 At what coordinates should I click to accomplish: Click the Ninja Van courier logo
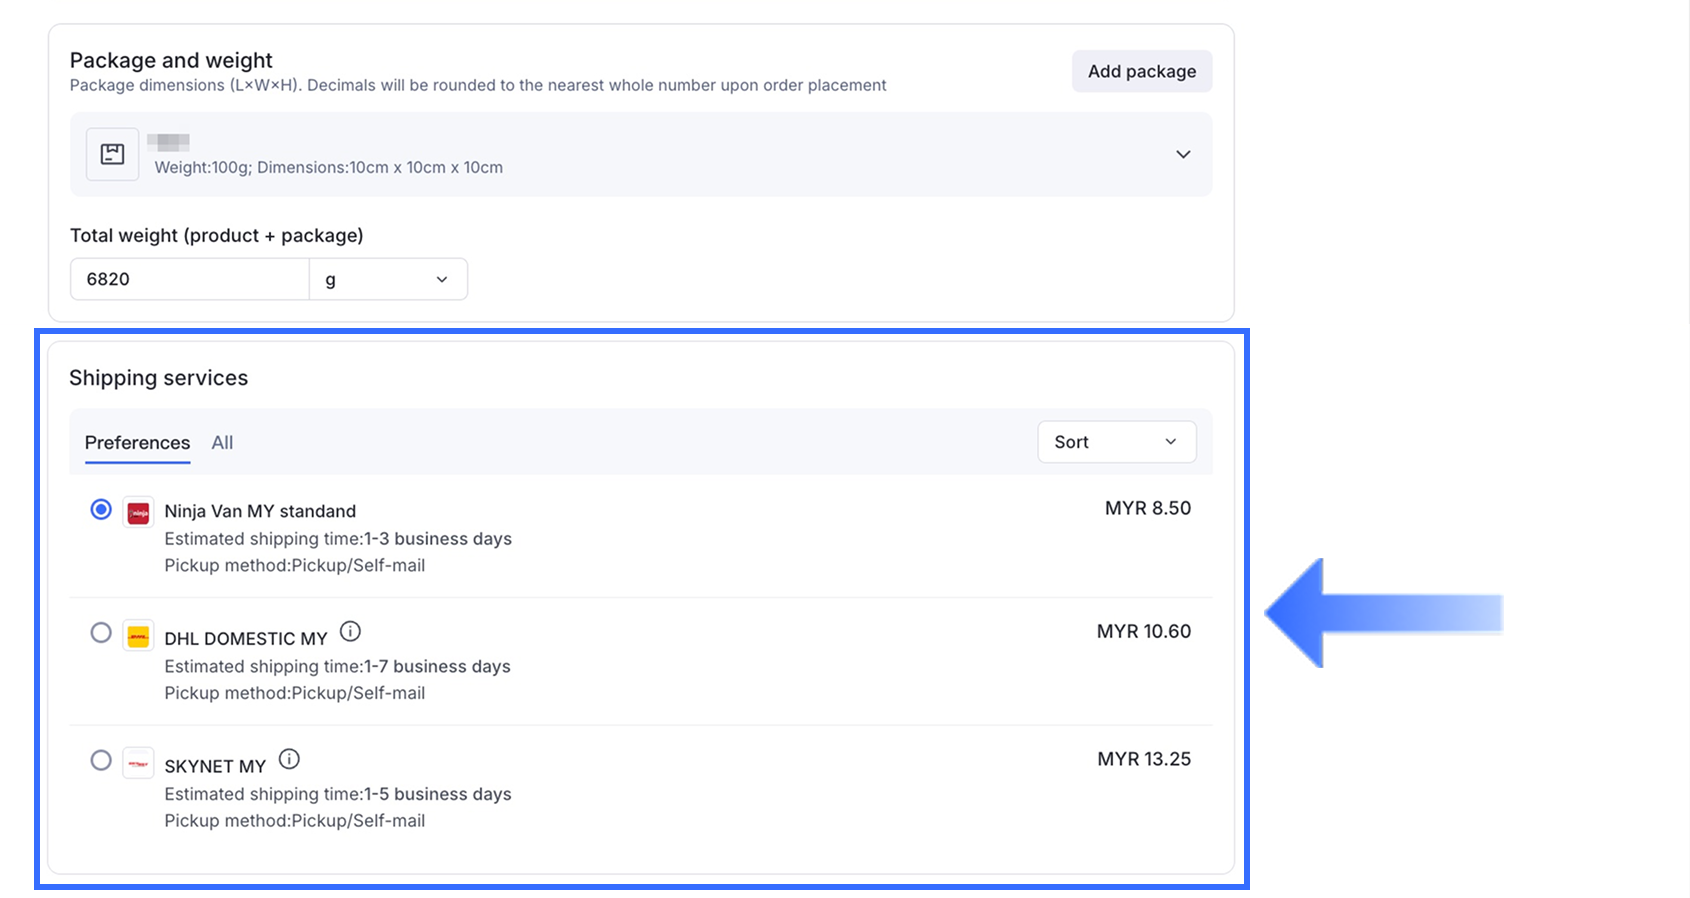click(x=138, y=512)
